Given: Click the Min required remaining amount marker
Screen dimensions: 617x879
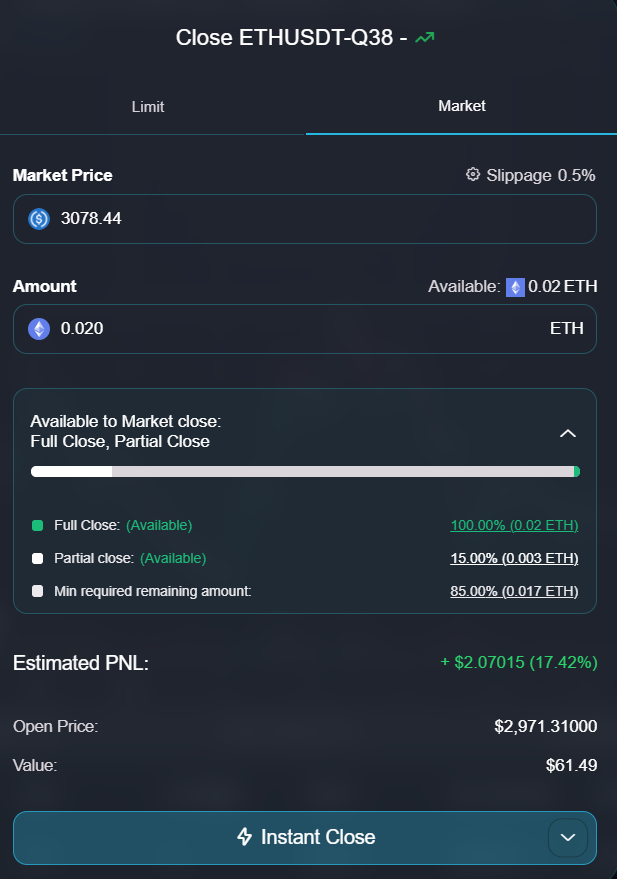Looking at the screenshot, I should [37, 590].
